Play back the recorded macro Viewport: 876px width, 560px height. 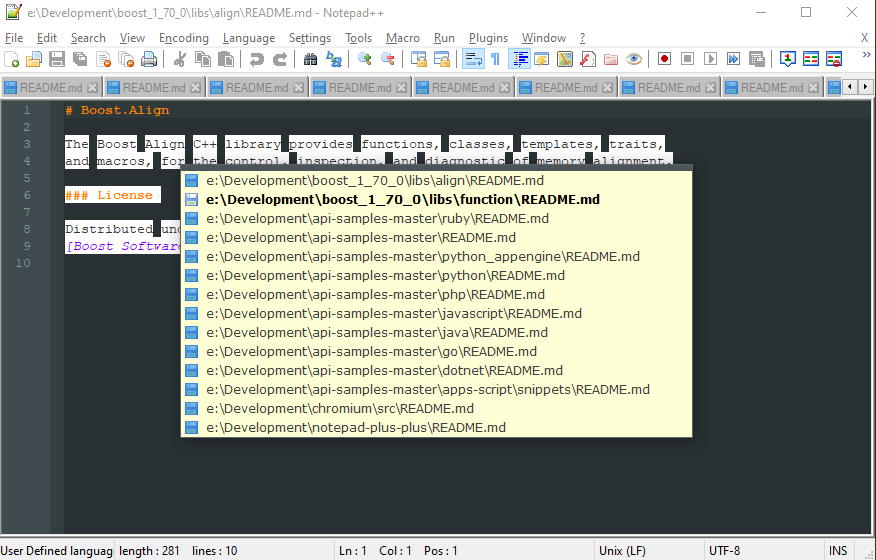pyautogui.click(x=710, y=59)
